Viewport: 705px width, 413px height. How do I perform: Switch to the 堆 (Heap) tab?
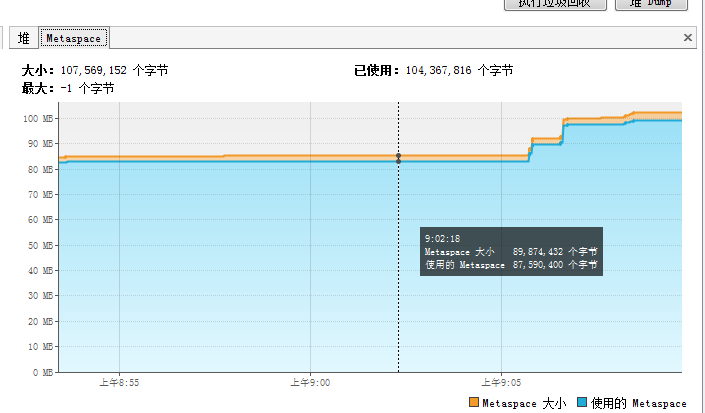[23, 38]
